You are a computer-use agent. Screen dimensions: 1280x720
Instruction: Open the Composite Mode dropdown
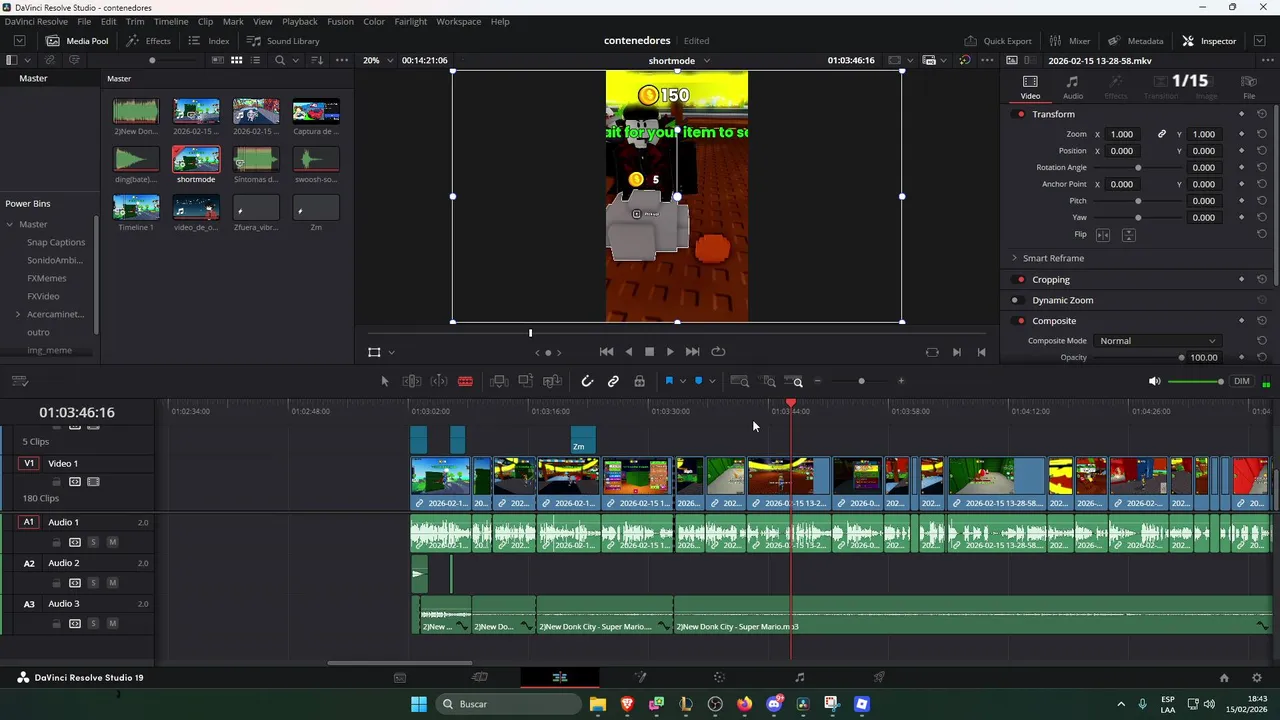[x=1158, y=341]
